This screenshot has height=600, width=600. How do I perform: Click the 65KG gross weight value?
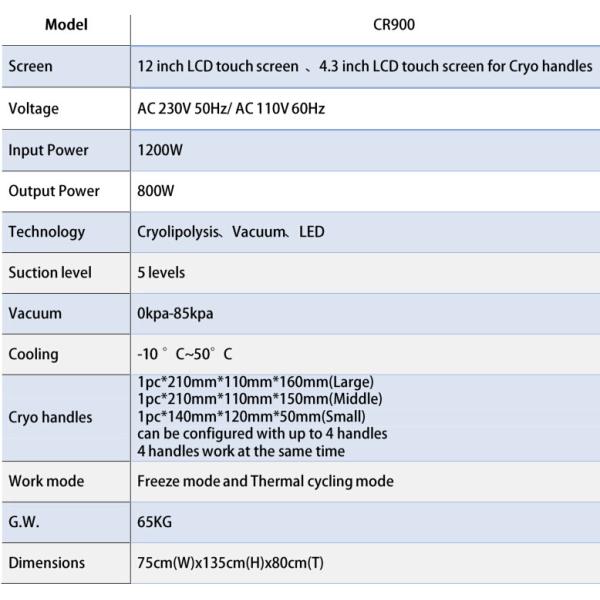point(155,522)
